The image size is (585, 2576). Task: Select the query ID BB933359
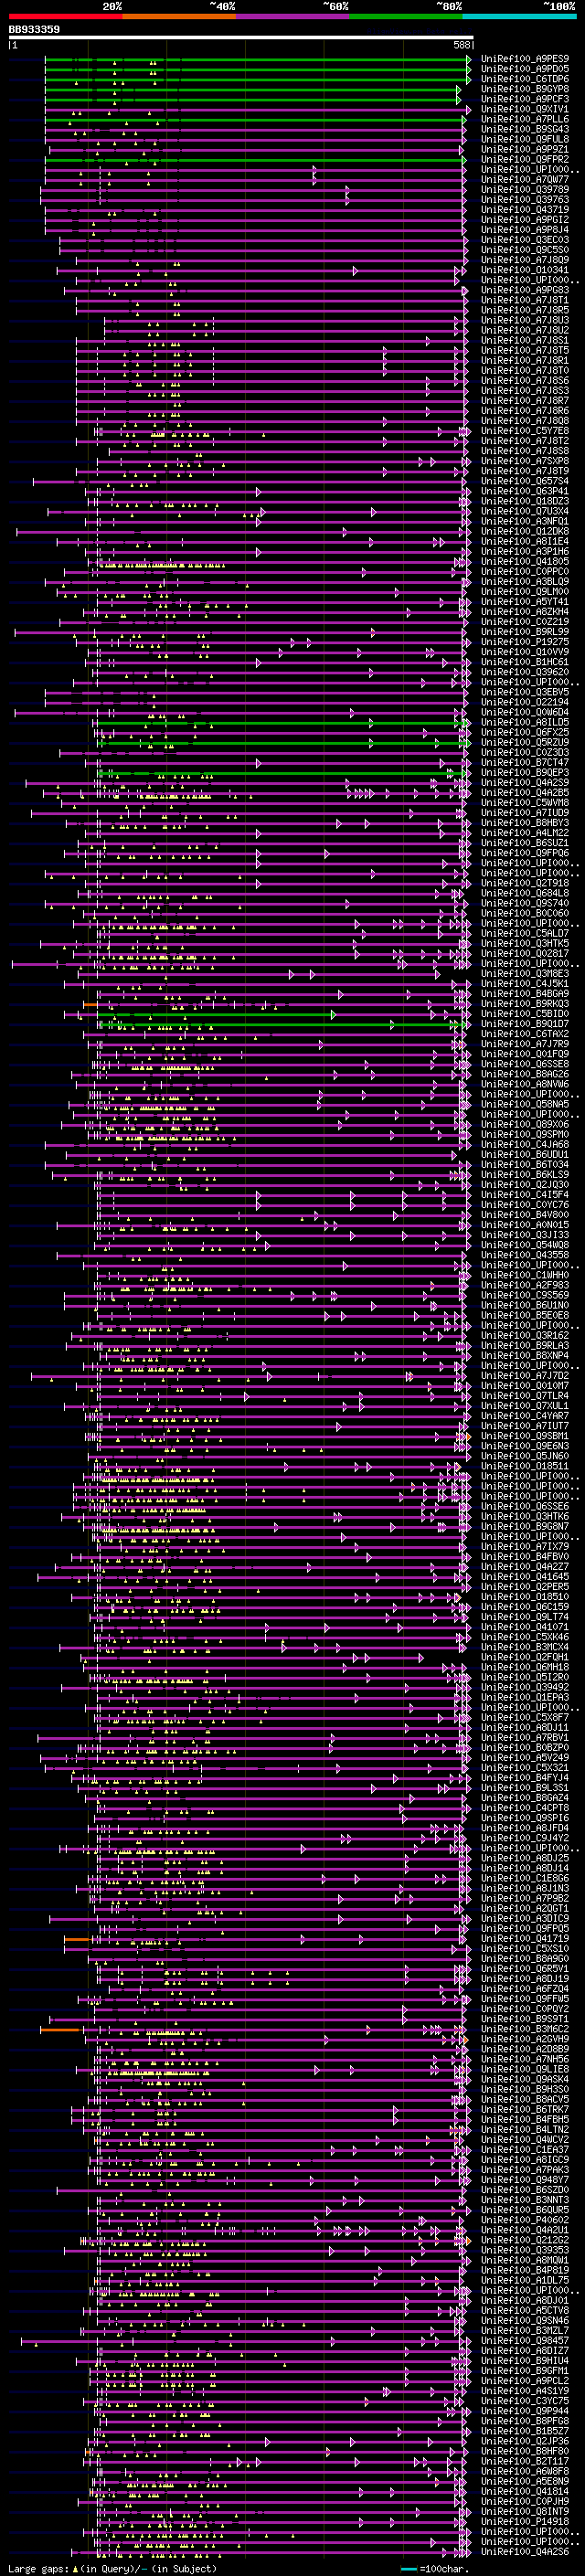(34, 30)
